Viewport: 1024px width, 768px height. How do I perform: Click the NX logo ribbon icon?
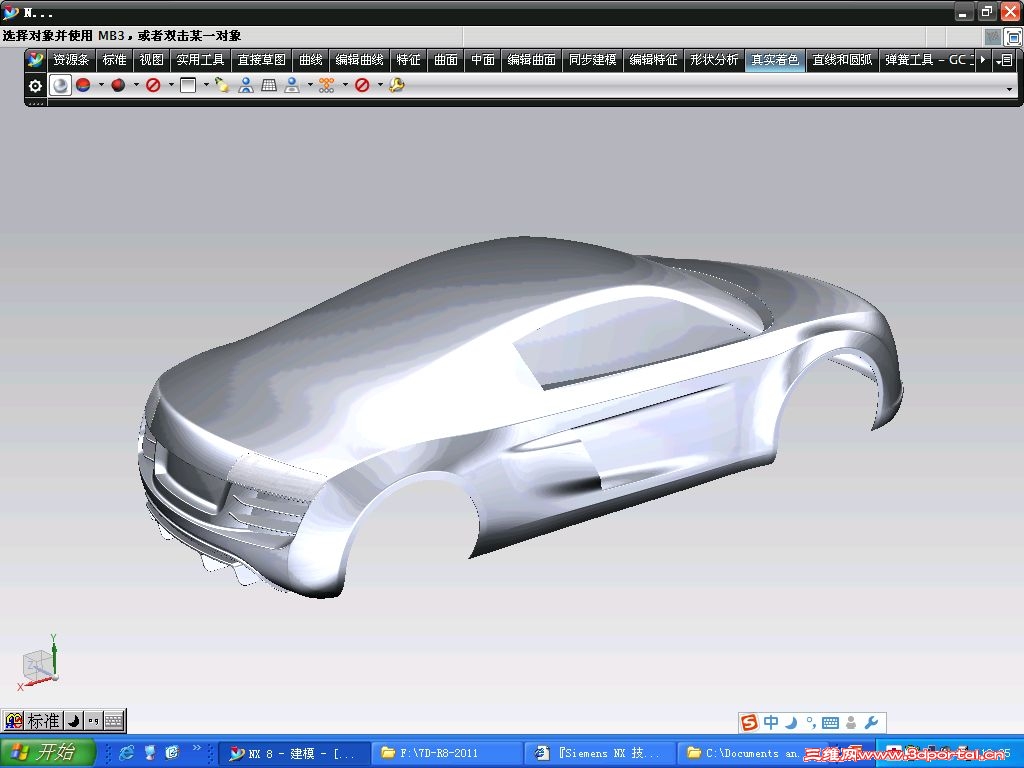[x=35, y=60]
